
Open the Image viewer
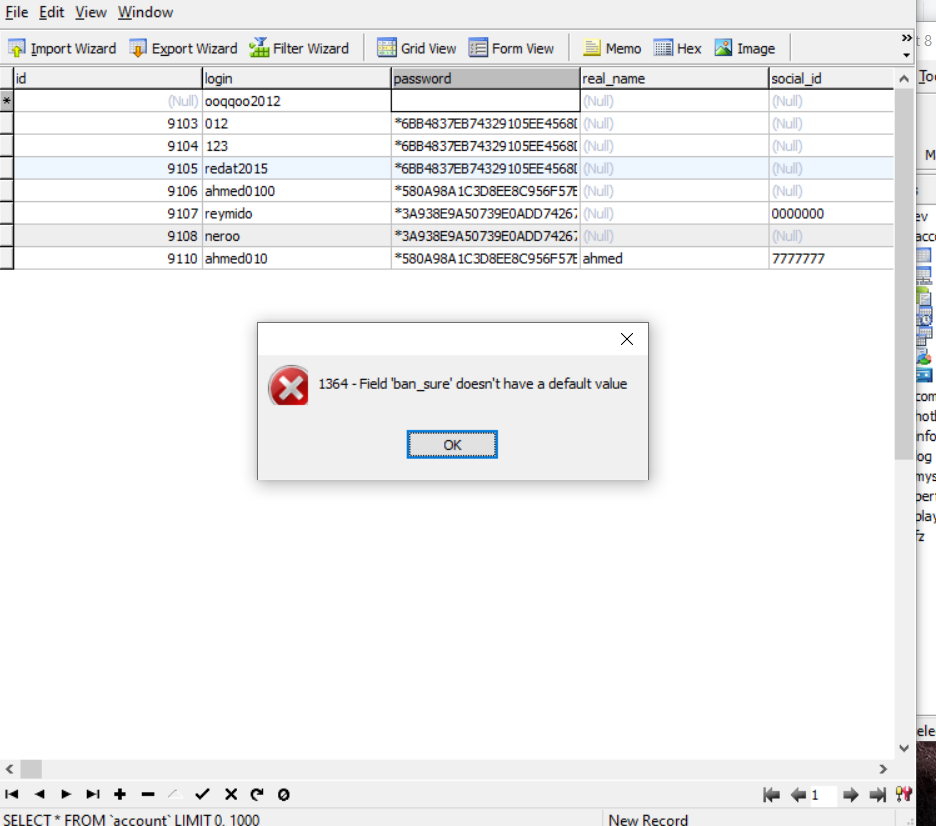(x=745, y=48)
